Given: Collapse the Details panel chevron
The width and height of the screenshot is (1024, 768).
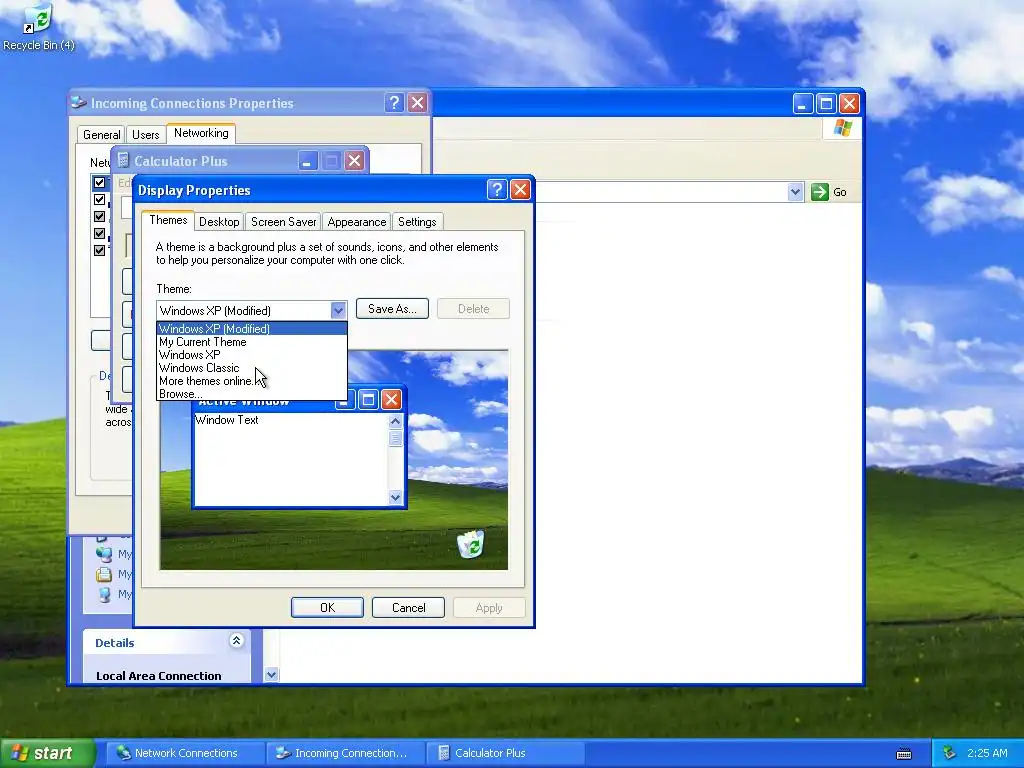Looking at the screenshot, I should point(236,641).
